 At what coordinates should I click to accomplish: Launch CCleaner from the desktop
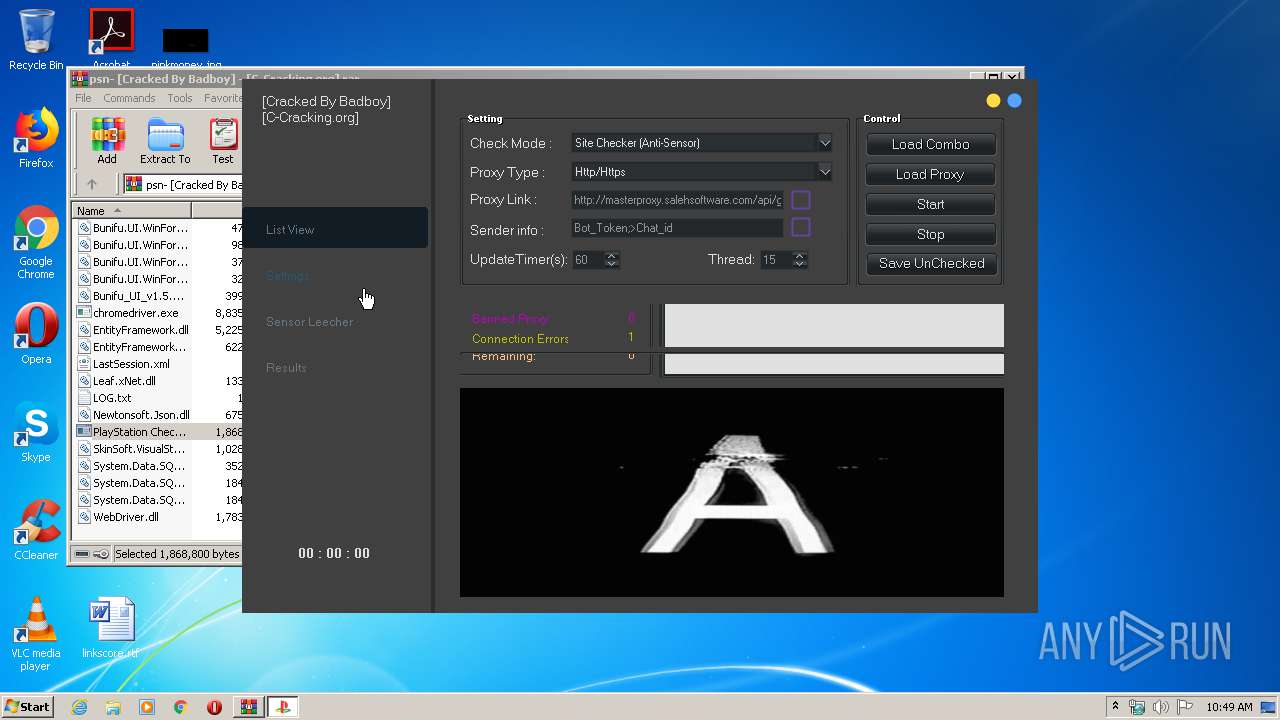pos(36,530)
